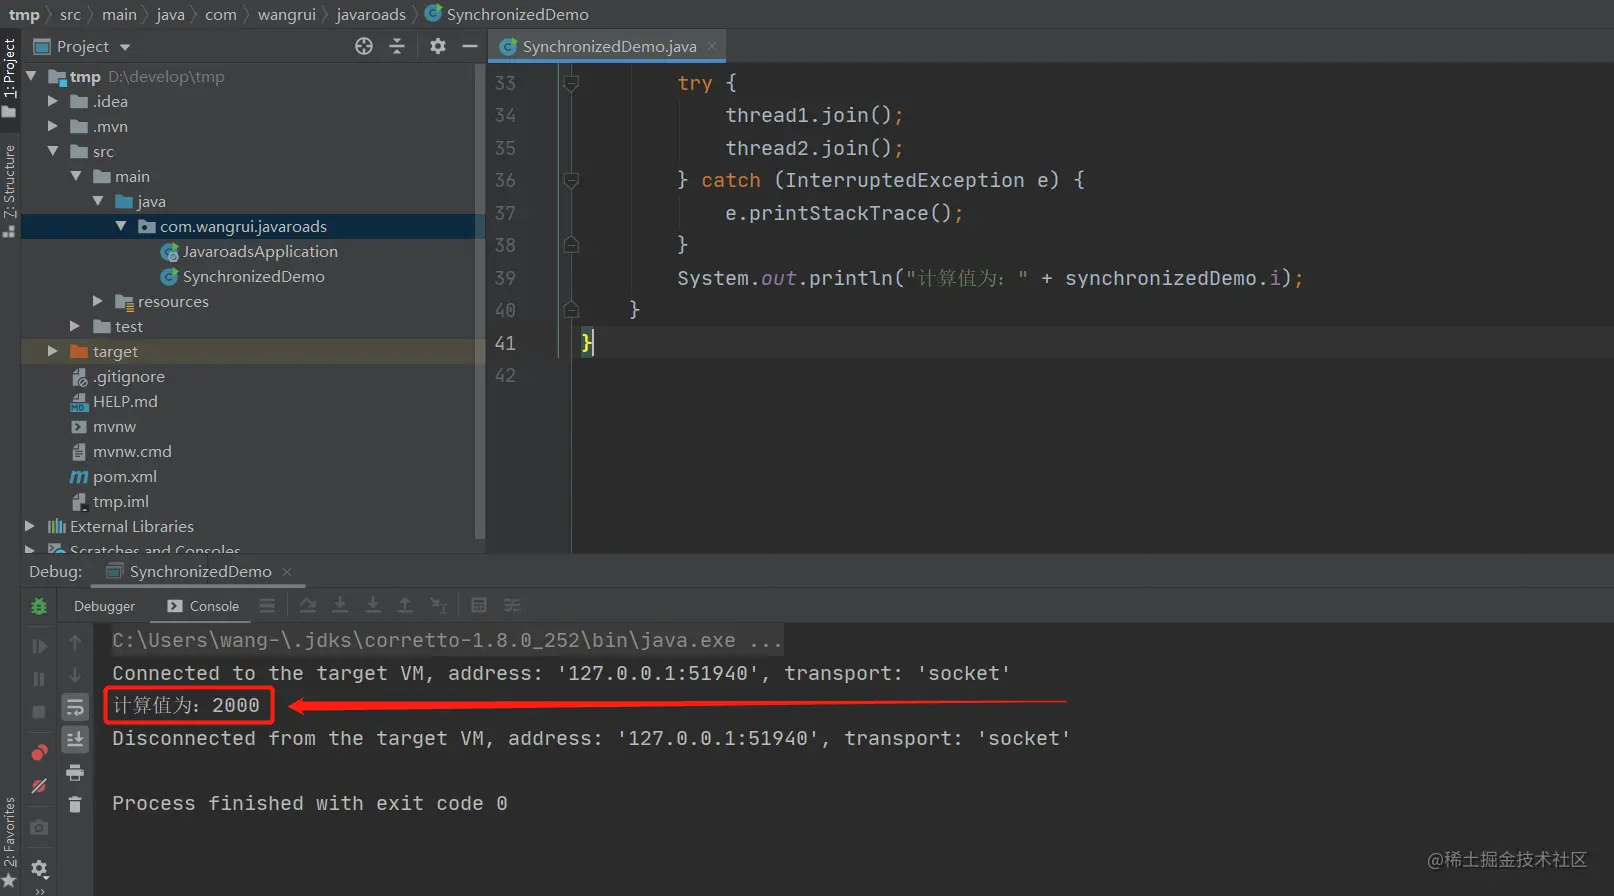Collapse the main folder
The height and width of the screenshot is (896, 1614).
click(76, 176)
